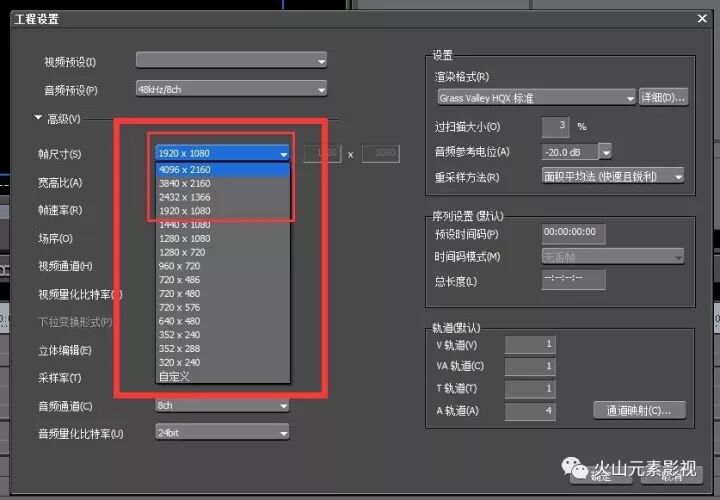Pick 960 x 720 frame size

pos(223,266)
